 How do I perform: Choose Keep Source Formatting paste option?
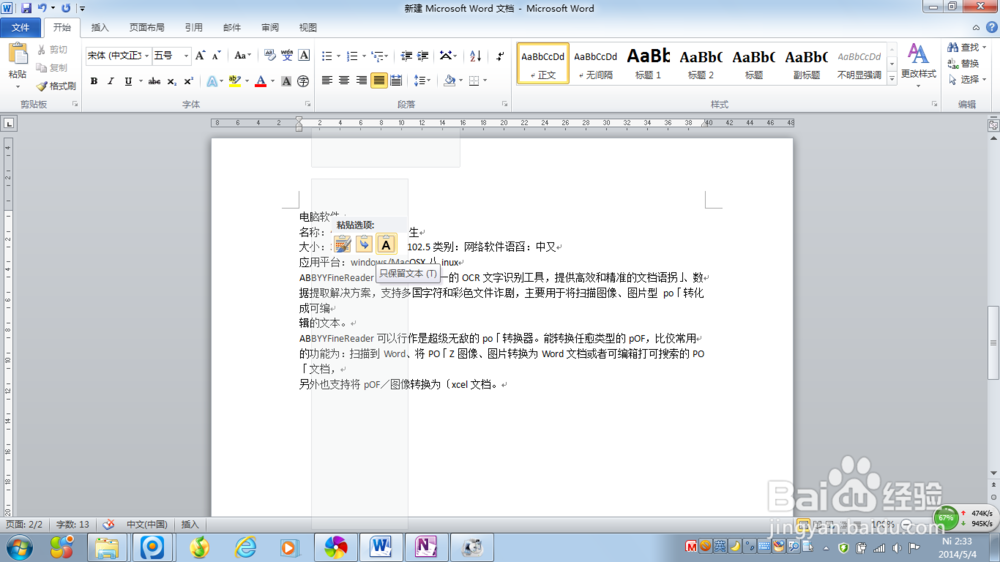click(x=342, y=244)
